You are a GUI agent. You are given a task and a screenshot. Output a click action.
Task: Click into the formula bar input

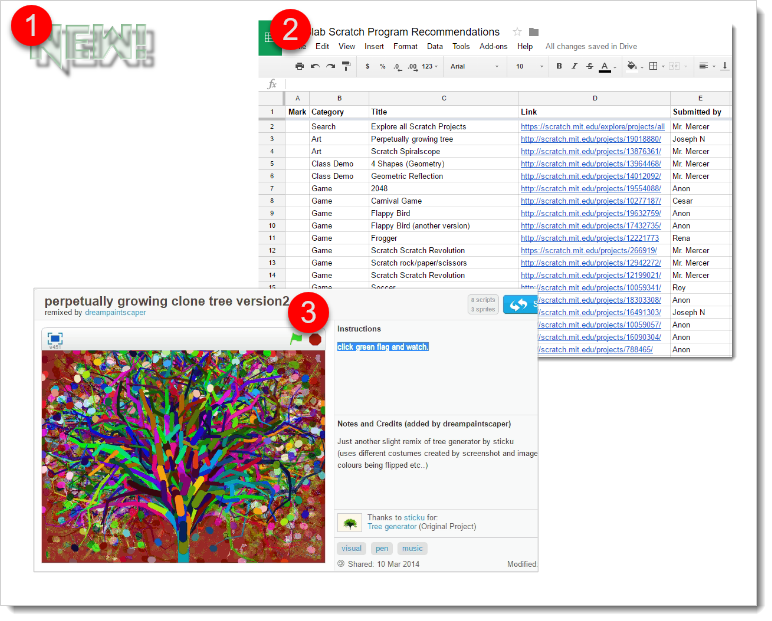(x=507, y=84)
